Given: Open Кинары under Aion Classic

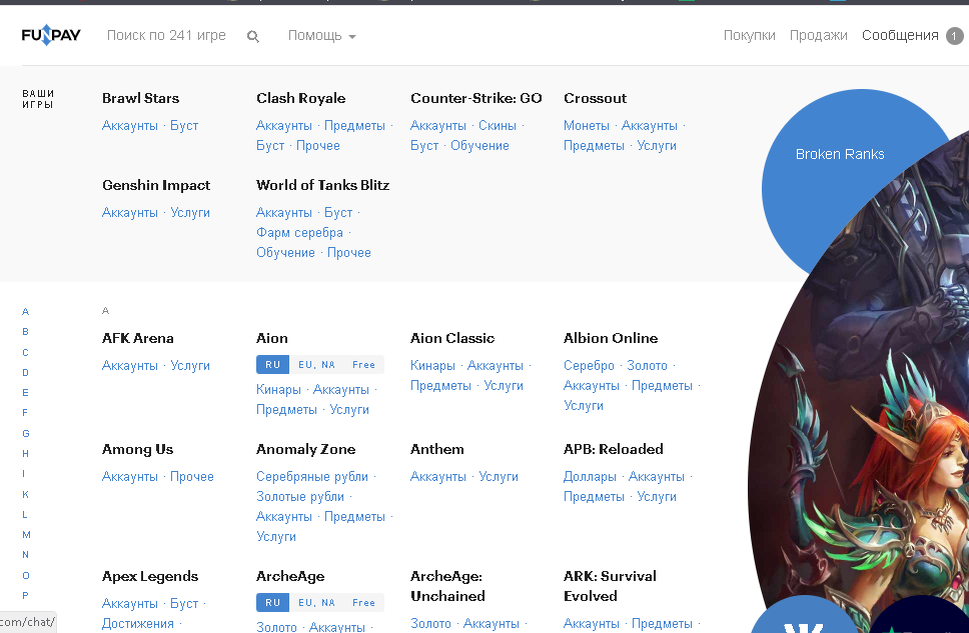Looking at the screenshot, I should [x=433, y=365].
